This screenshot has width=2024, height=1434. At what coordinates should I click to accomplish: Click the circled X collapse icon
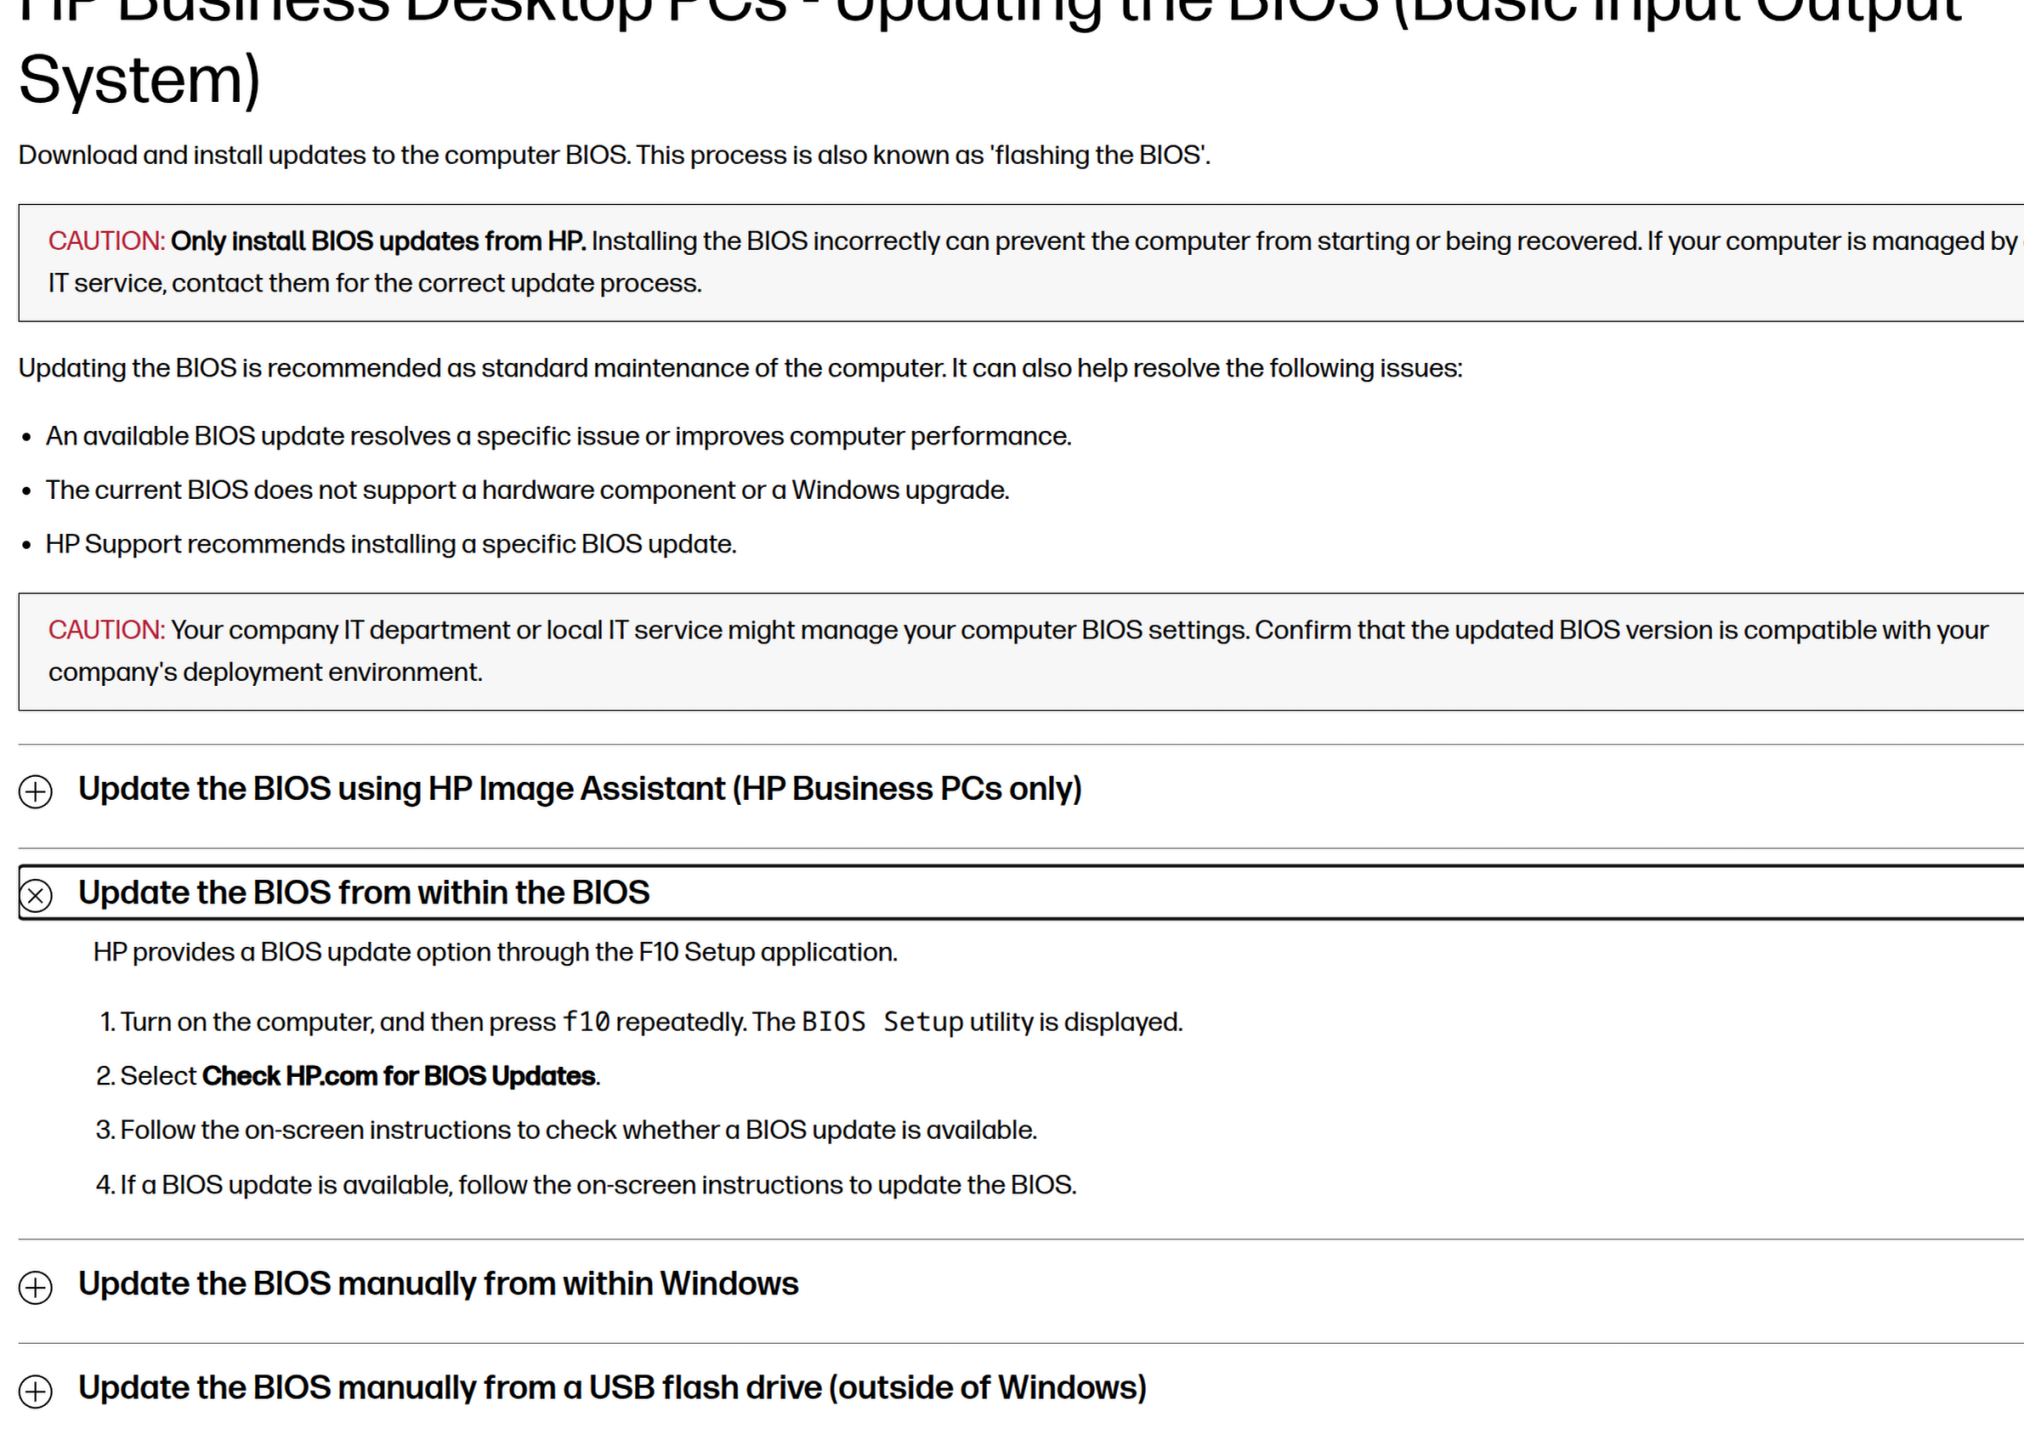click(36, 895)
